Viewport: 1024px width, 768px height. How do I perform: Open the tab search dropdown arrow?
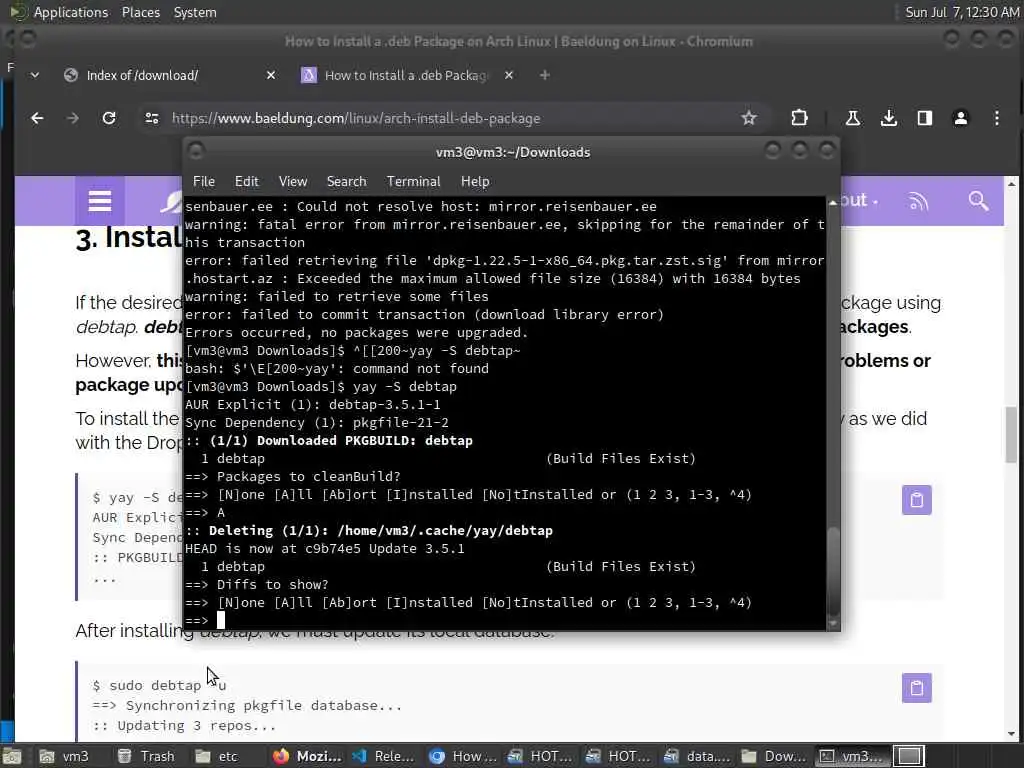click(x=35, y=75)
